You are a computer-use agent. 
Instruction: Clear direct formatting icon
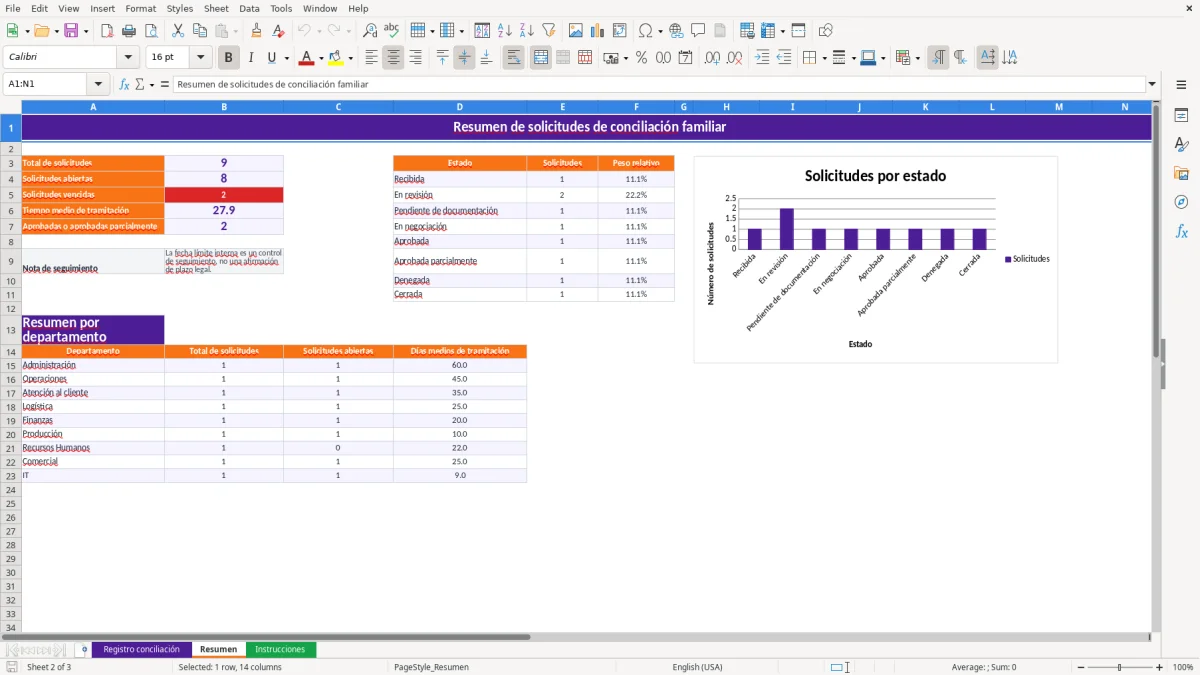pyautogui.click(x=279, y=31)
